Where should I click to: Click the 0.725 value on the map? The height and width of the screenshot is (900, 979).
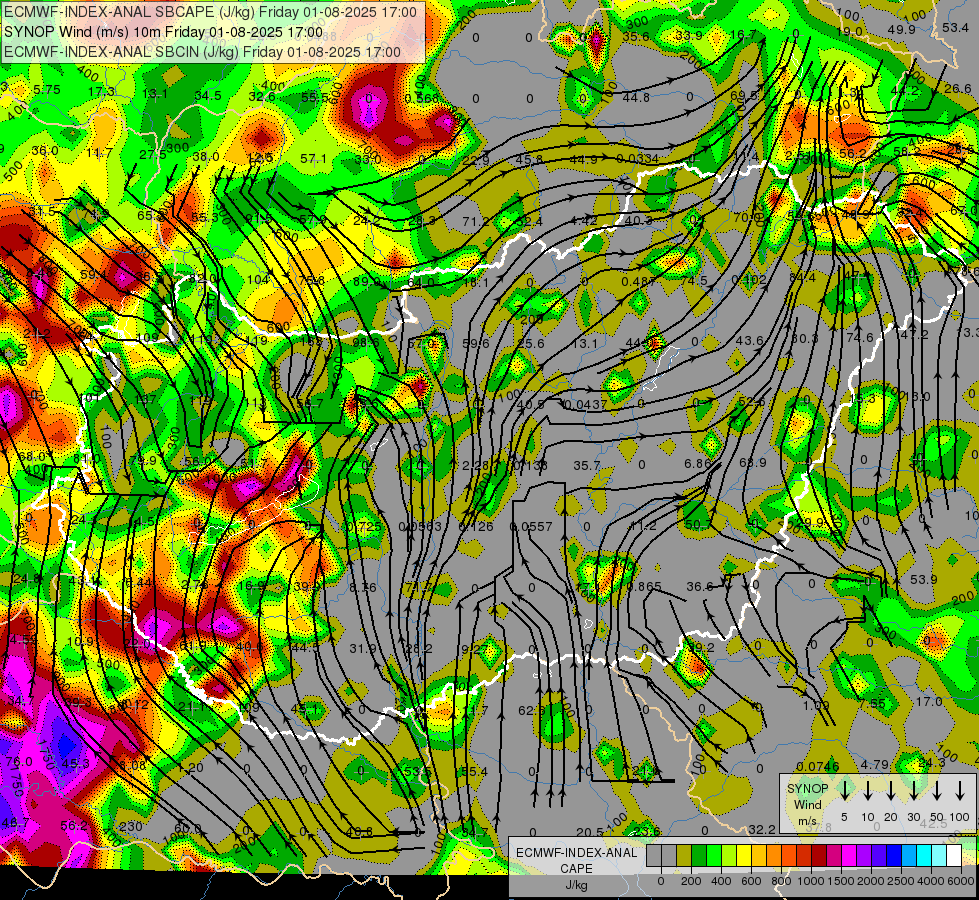click(363, 527)
